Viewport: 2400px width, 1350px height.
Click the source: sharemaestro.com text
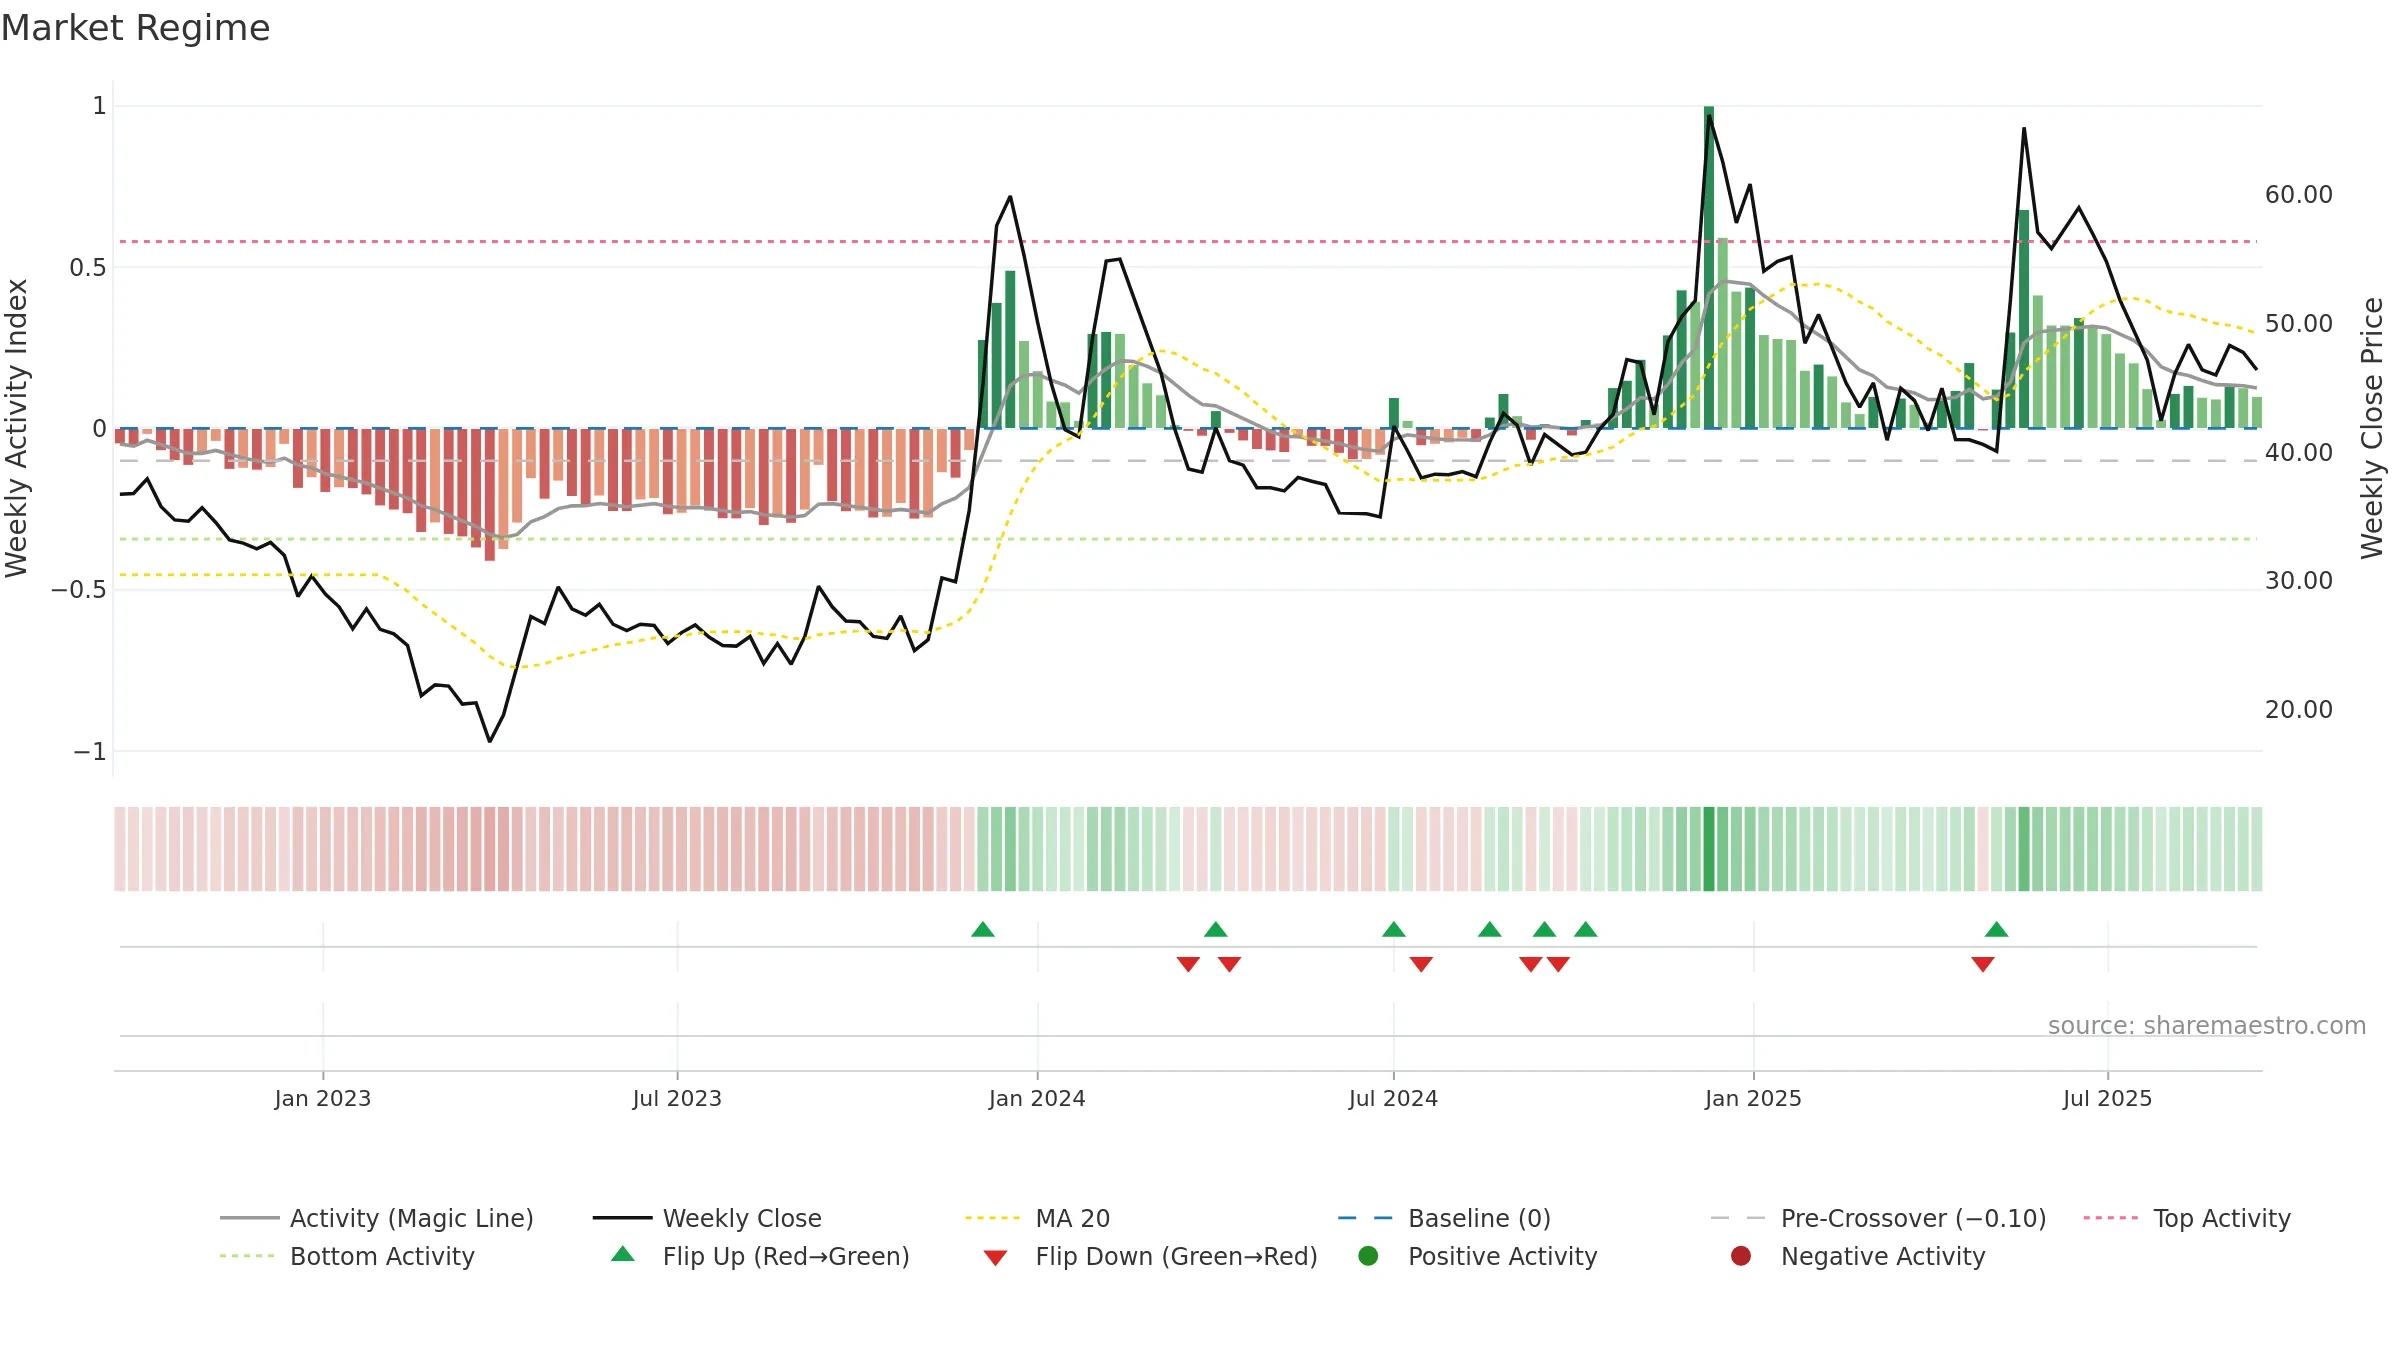click(2207, 1026)
